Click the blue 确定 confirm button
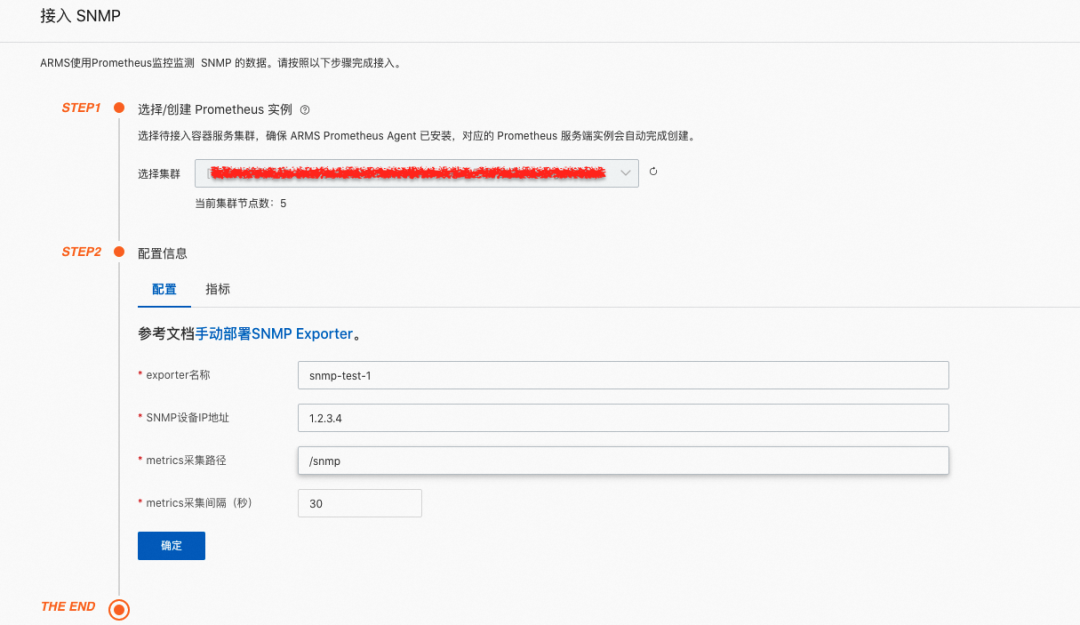 [x=170, y=545]
